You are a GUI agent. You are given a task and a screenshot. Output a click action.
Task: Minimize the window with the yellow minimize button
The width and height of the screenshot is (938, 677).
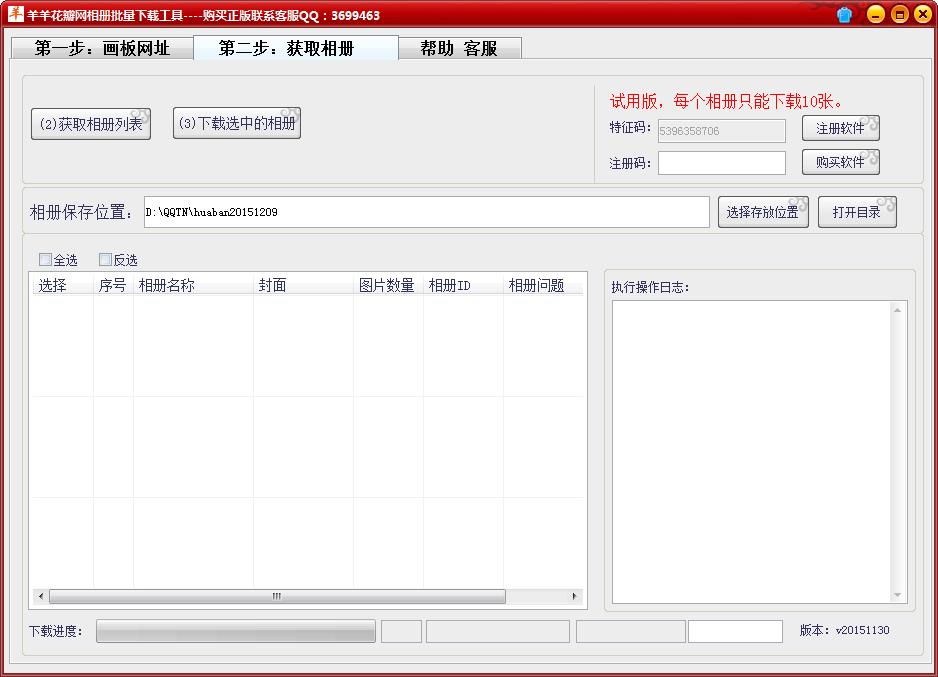click(875, 14)
